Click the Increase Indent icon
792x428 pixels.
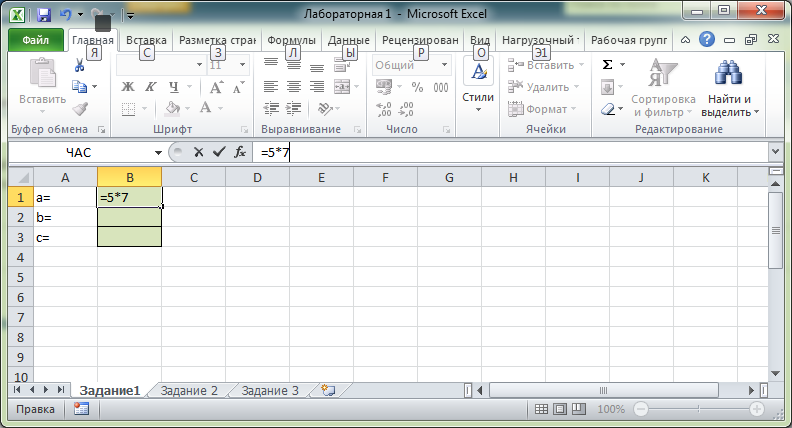click(x=293, y=108)
